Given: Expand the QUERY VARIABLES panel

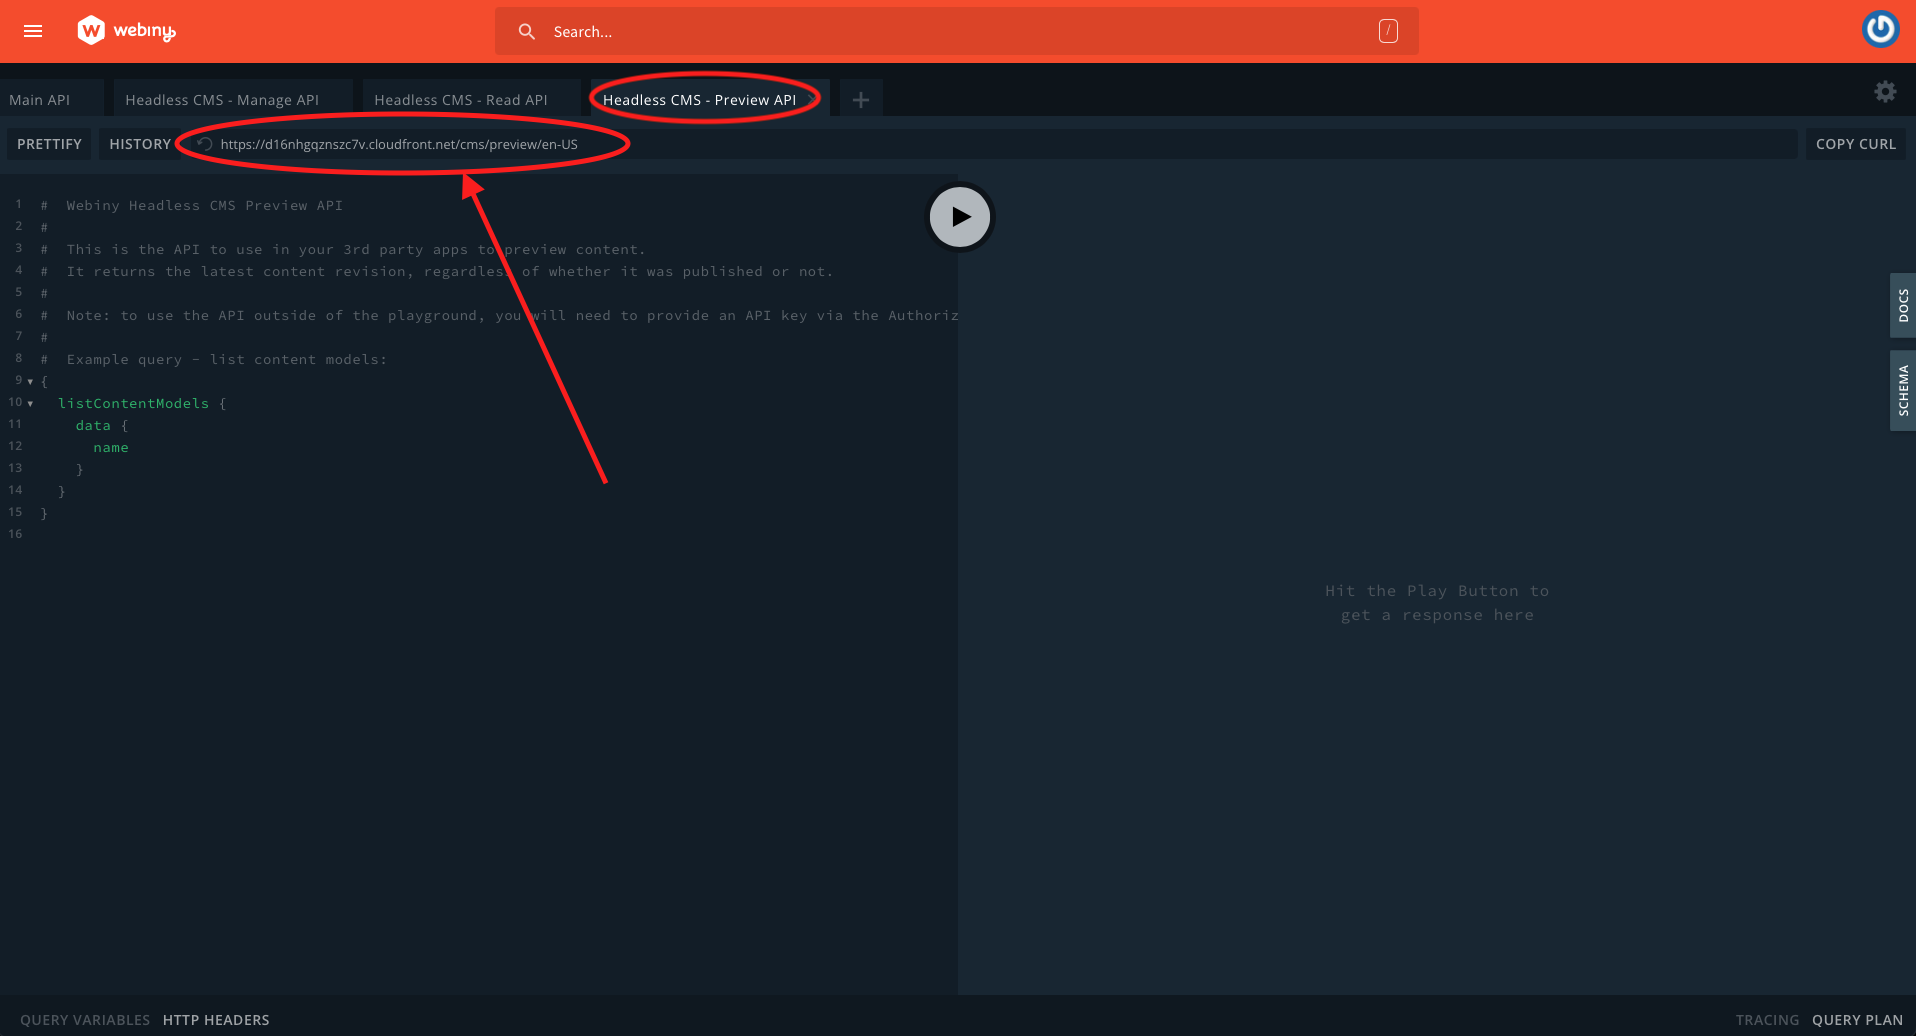Looking at the screenshot, I should tap(85, 1020).
